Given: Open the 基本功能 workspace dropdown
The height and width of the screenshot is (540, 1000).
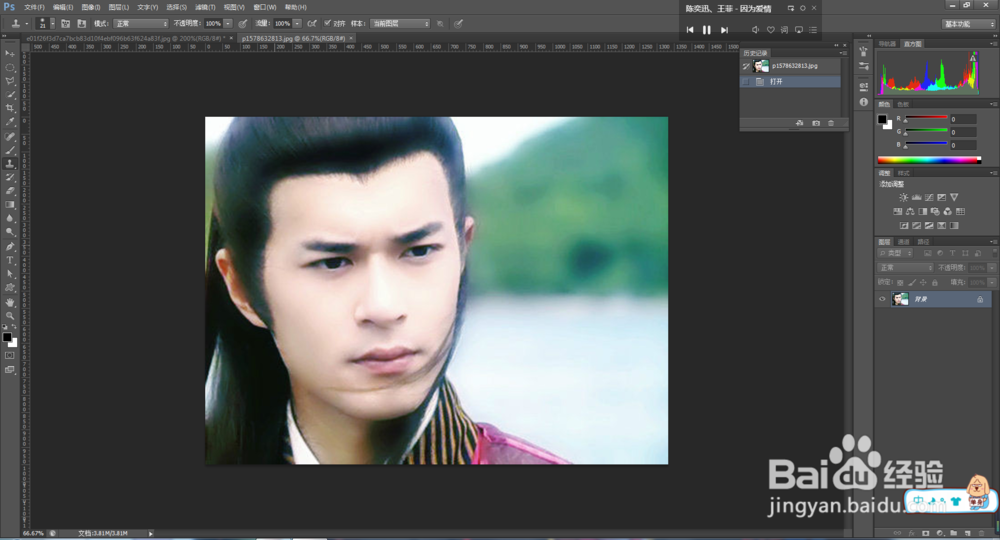Looking at the screenshot, I should [968, 24].
